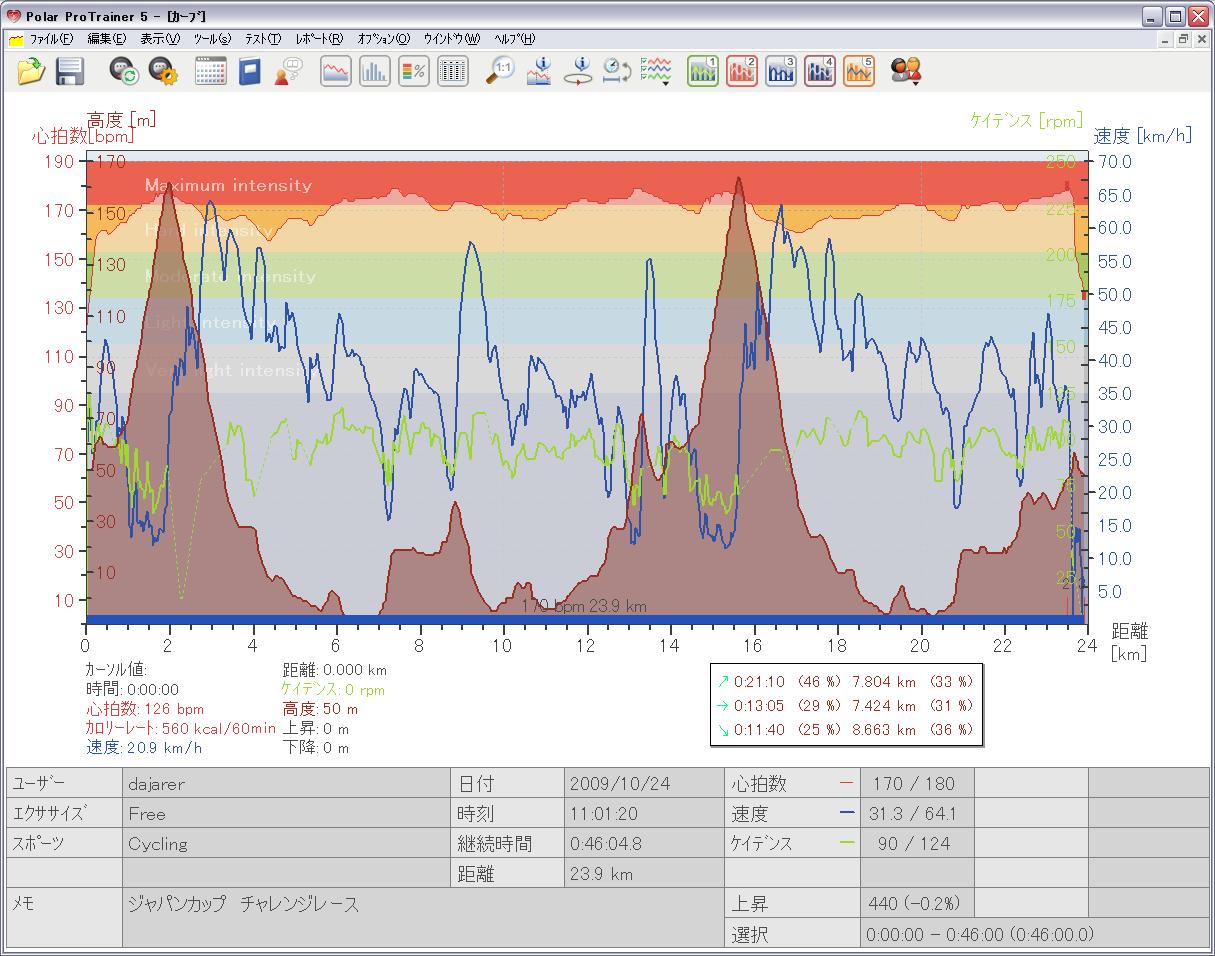Click the flat row 0:13:05 in legend box
This screenshot has height=956, width=1215.
[845, 705]
